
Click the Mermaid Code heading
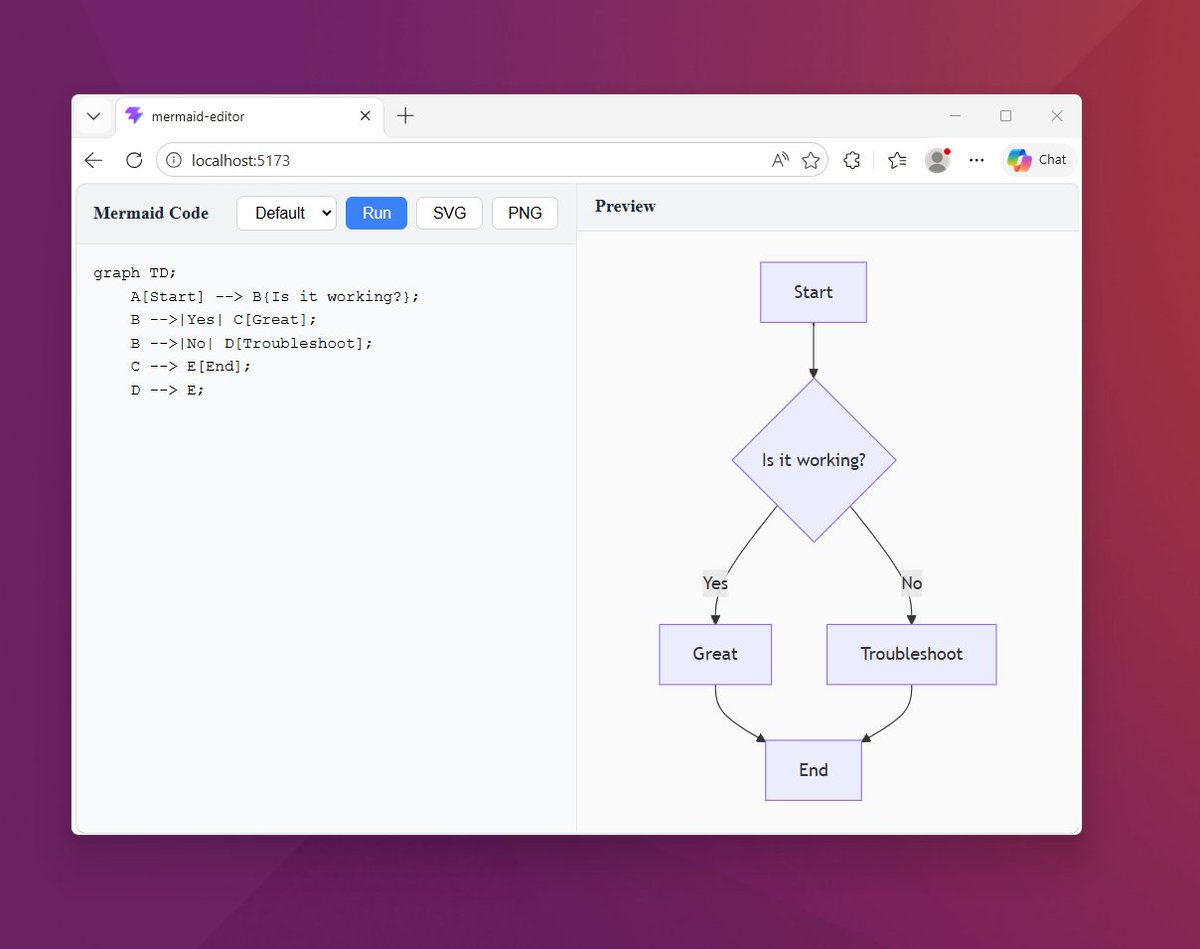point(151,213)
